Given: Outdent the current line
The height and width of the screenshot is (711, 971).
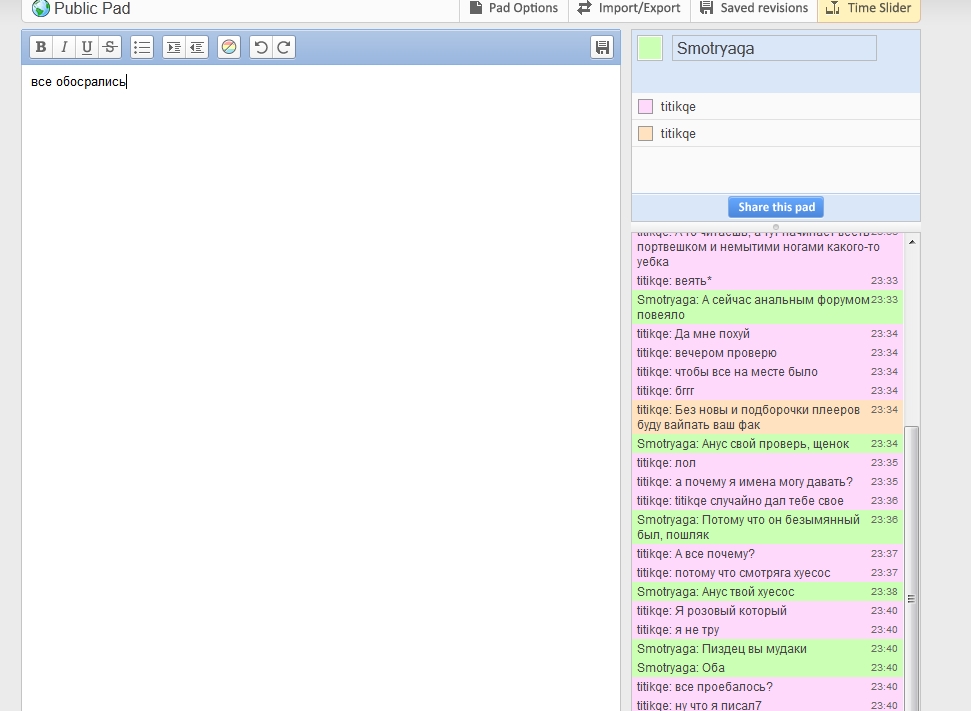Looking at the screenshot, I should [x=197, y=47].
